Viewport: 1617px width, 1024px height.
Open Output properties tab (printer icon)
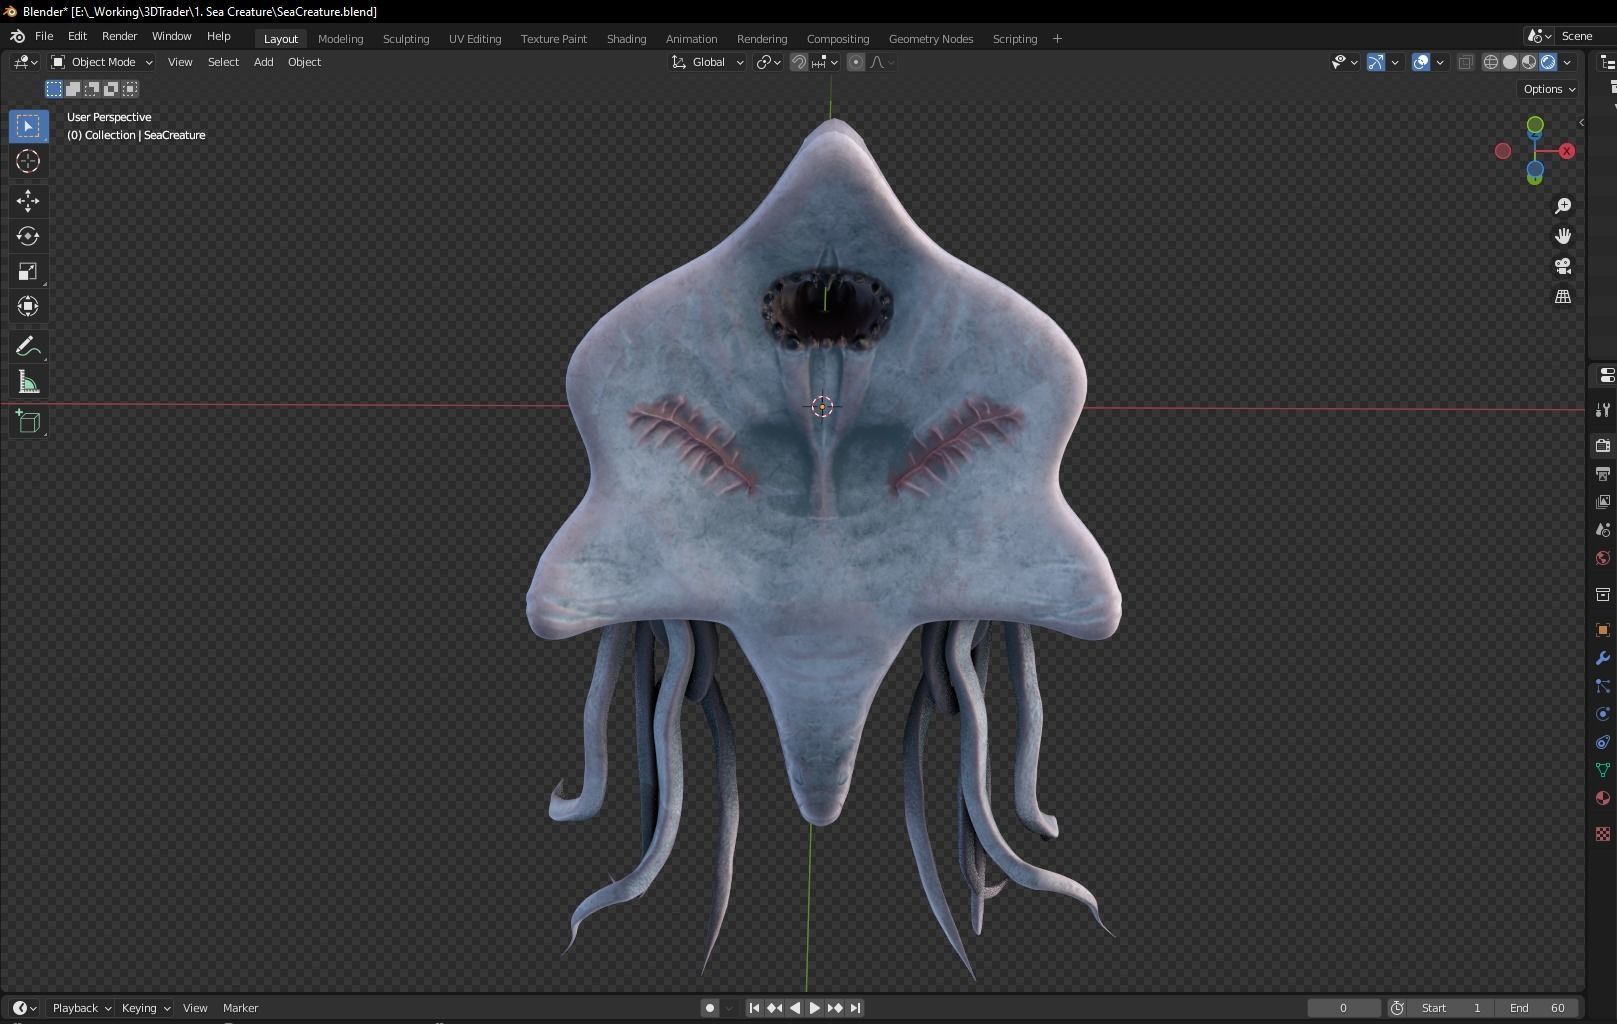pyautogui.click(x=1603, y=474)
